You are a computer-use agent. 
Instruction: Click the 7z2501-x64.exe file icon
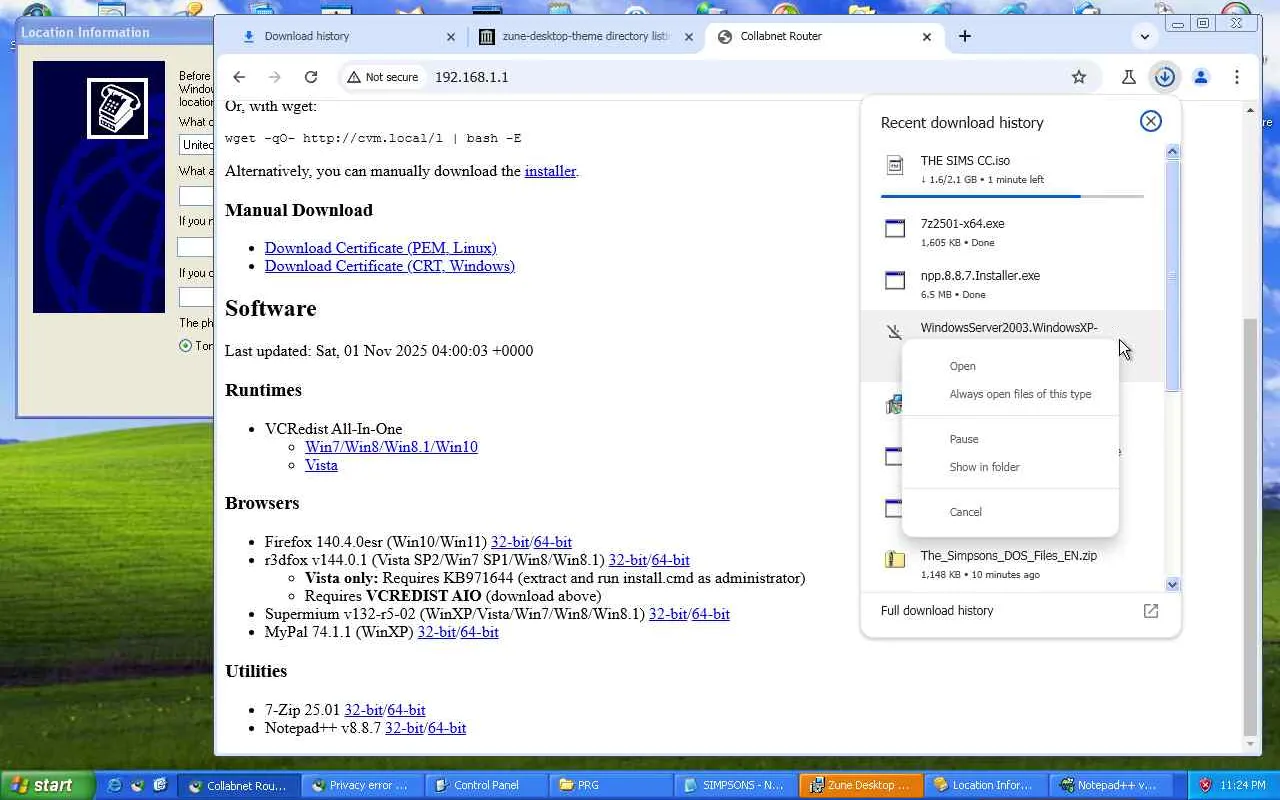(x=895, y=229)
